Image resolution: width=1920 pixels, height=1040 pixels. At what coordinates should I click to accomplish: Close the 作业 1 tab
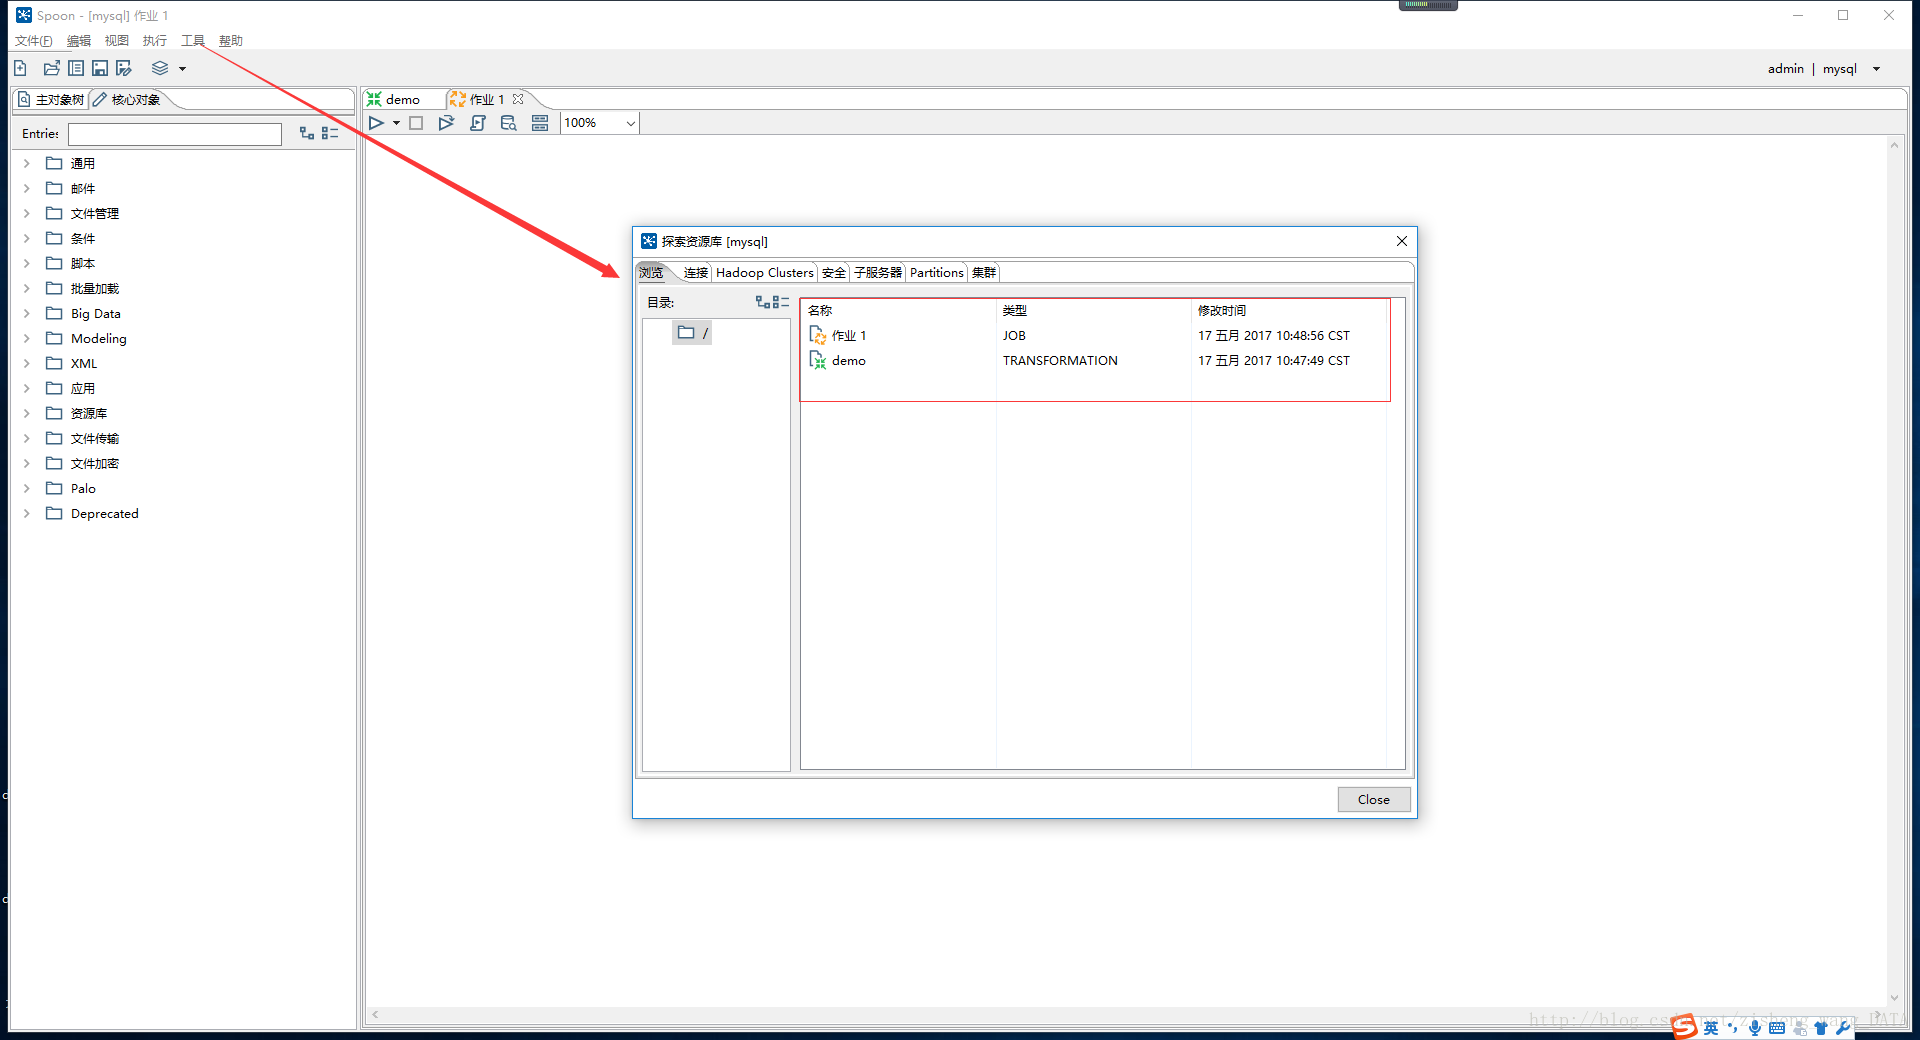point(518,99)
